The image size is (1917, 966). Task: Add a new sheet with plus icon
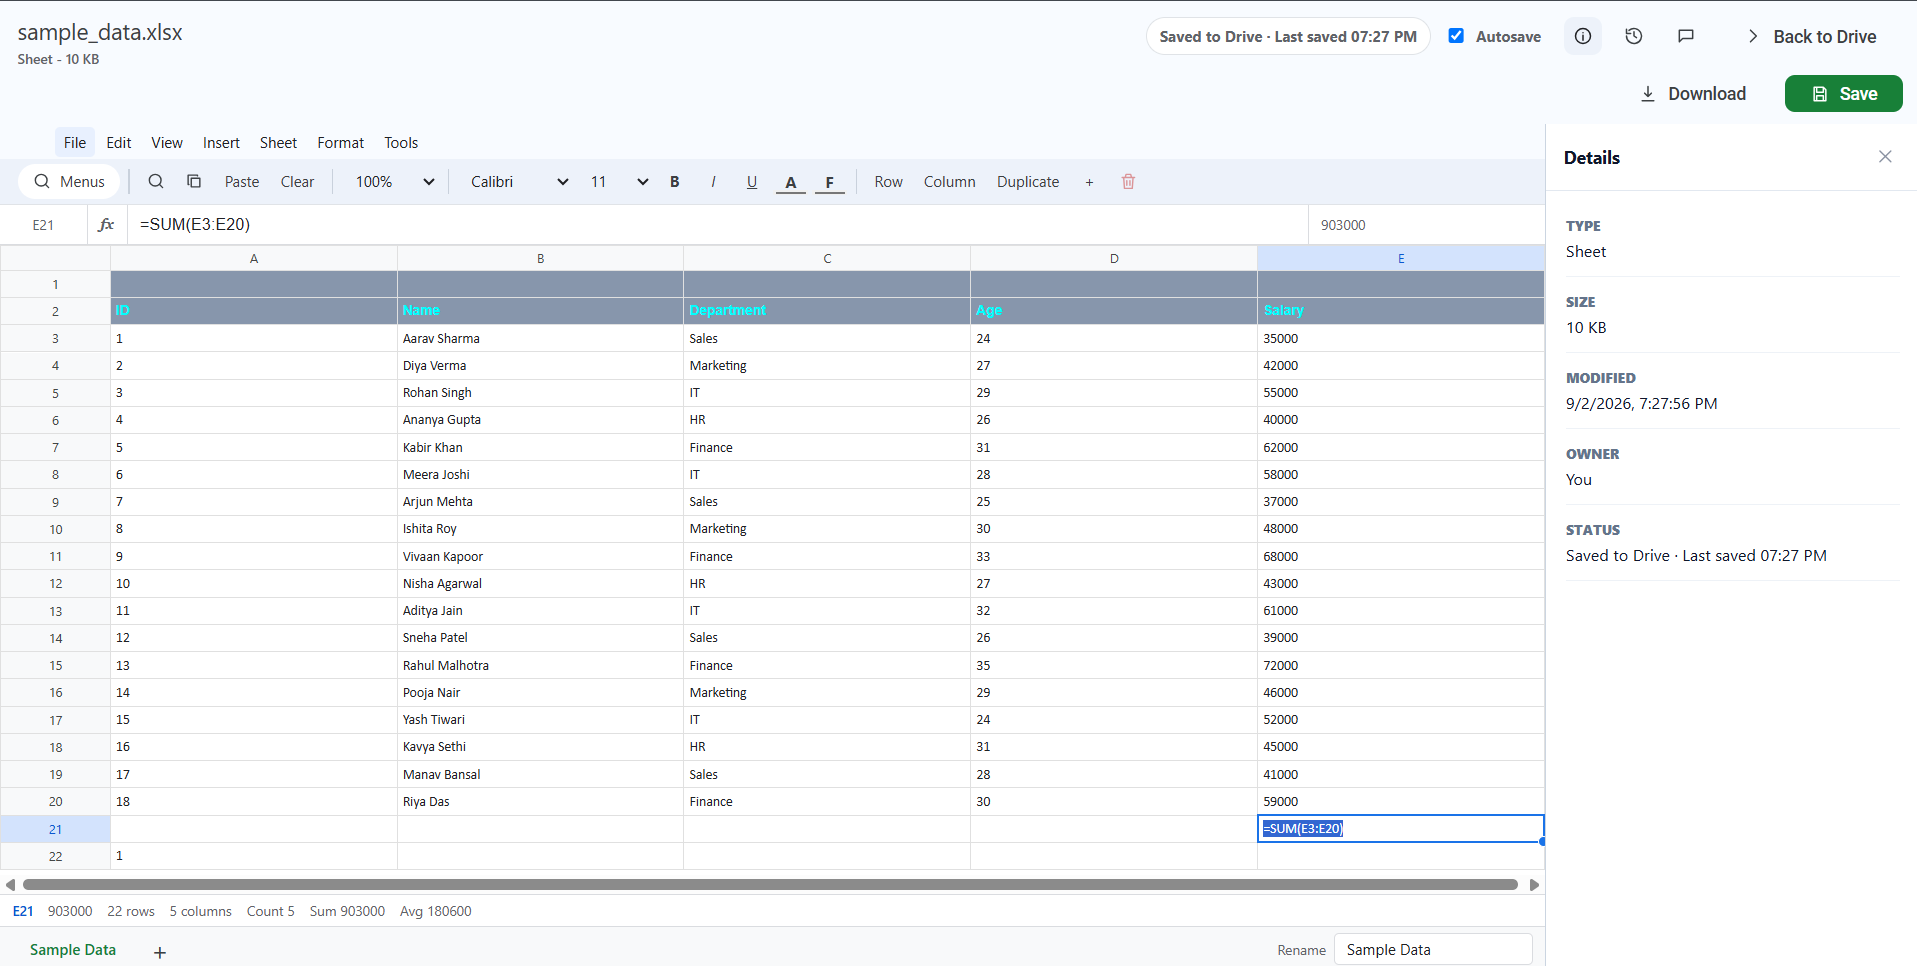(x=160, y=952)
